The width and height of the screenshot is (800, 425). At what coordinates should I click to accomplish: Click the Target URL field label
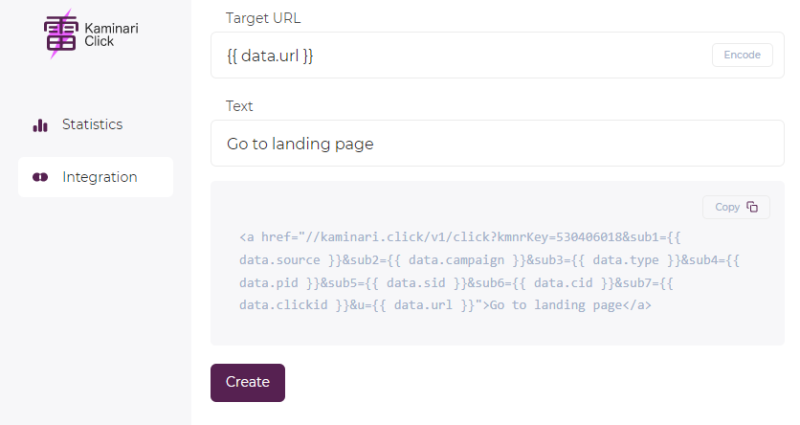coord(263,18)
